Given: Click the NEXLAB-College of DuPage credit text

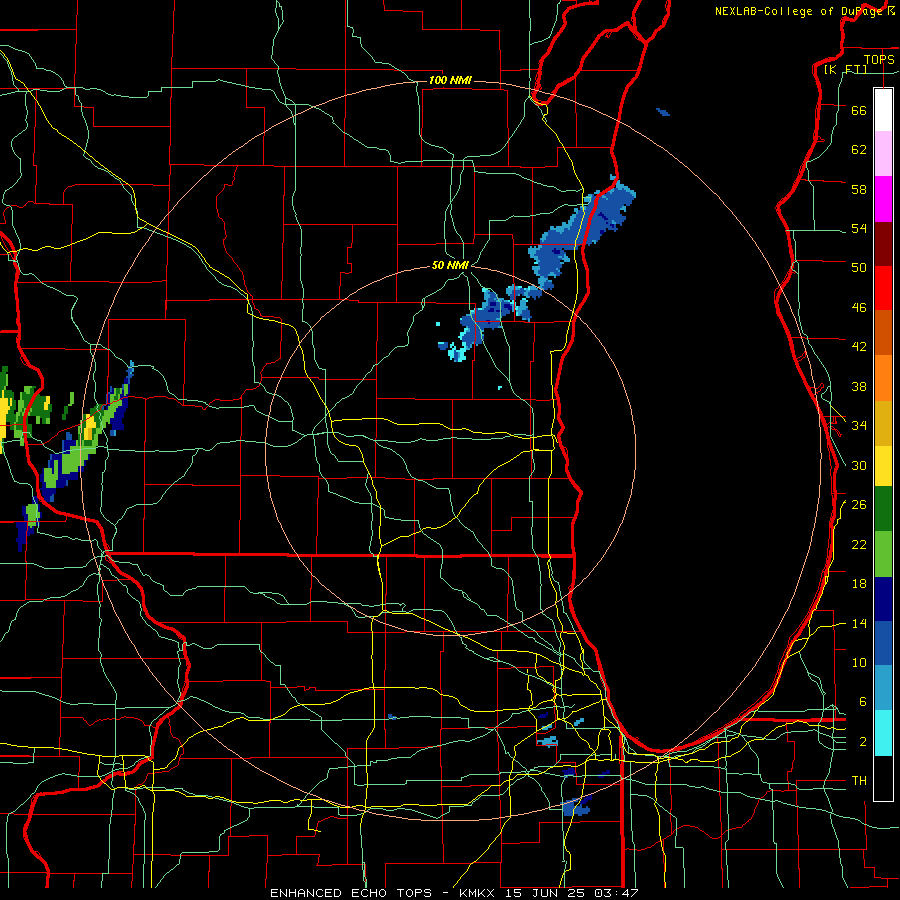Looking at the screenshot, I should click(804, 11).
